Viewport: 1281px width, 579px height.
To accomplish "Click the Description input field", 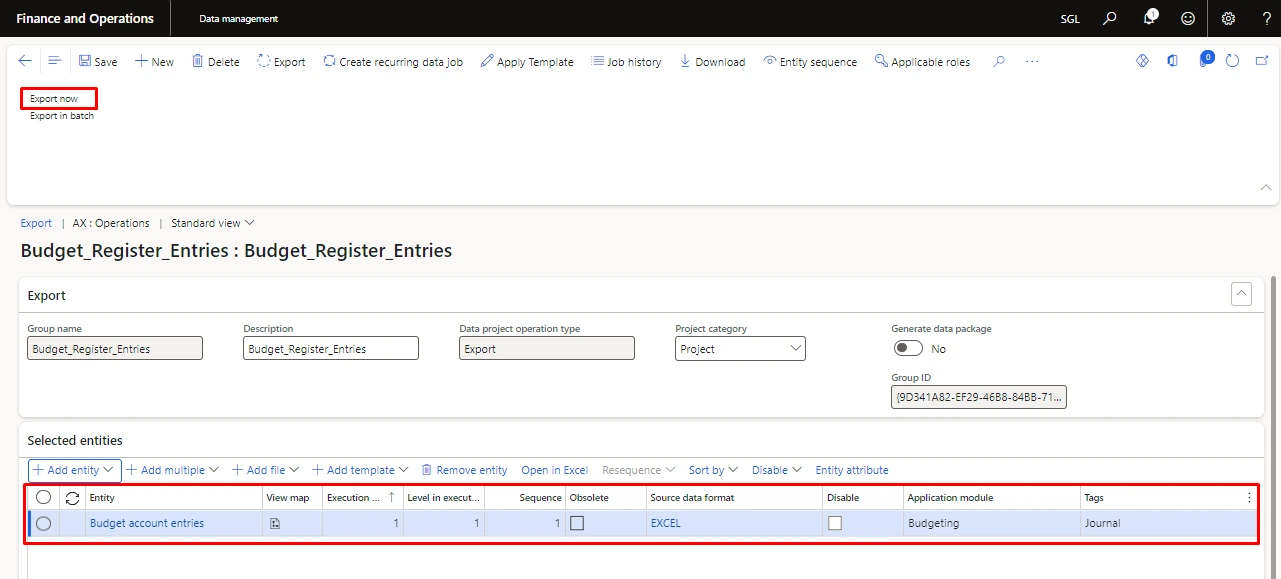I will tap(331, 348).
